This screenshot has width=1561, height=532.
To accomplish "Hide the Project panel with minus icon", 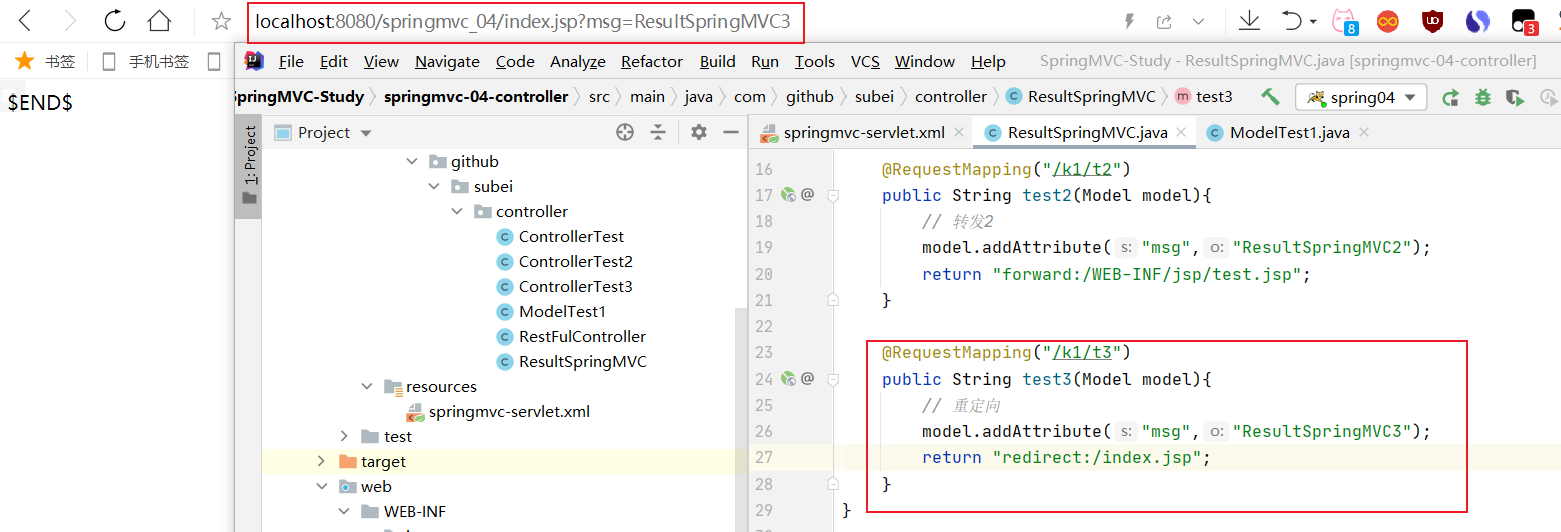I will click(x=730, y=132).
